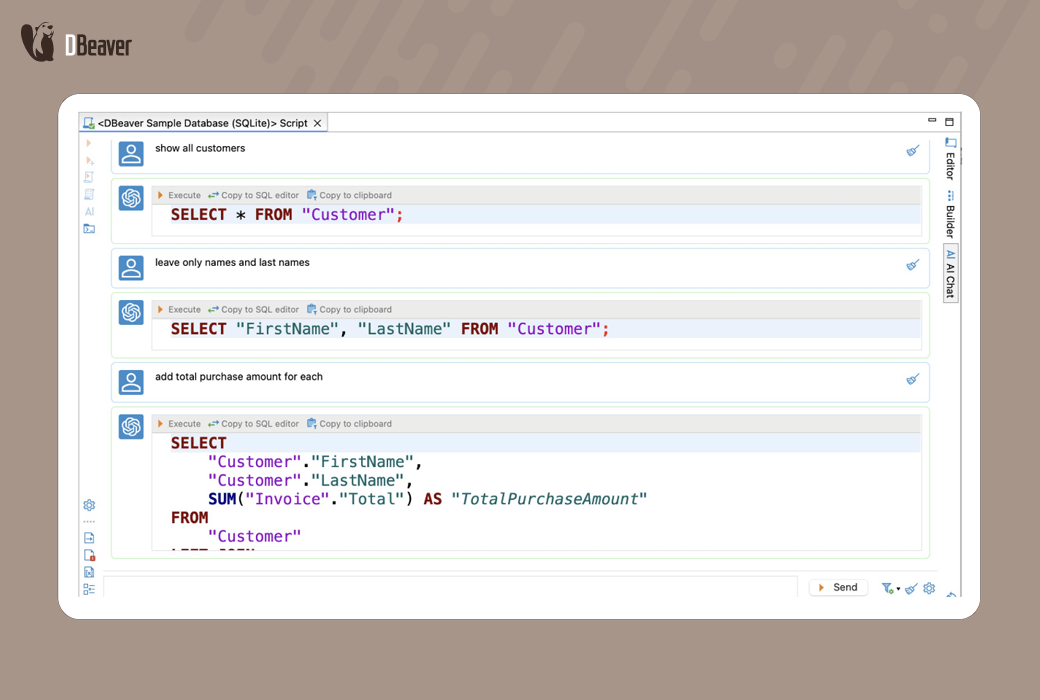Switch to the Builder side tab
The height and width of the screenshot is (700, 1040).
(950, 215)
